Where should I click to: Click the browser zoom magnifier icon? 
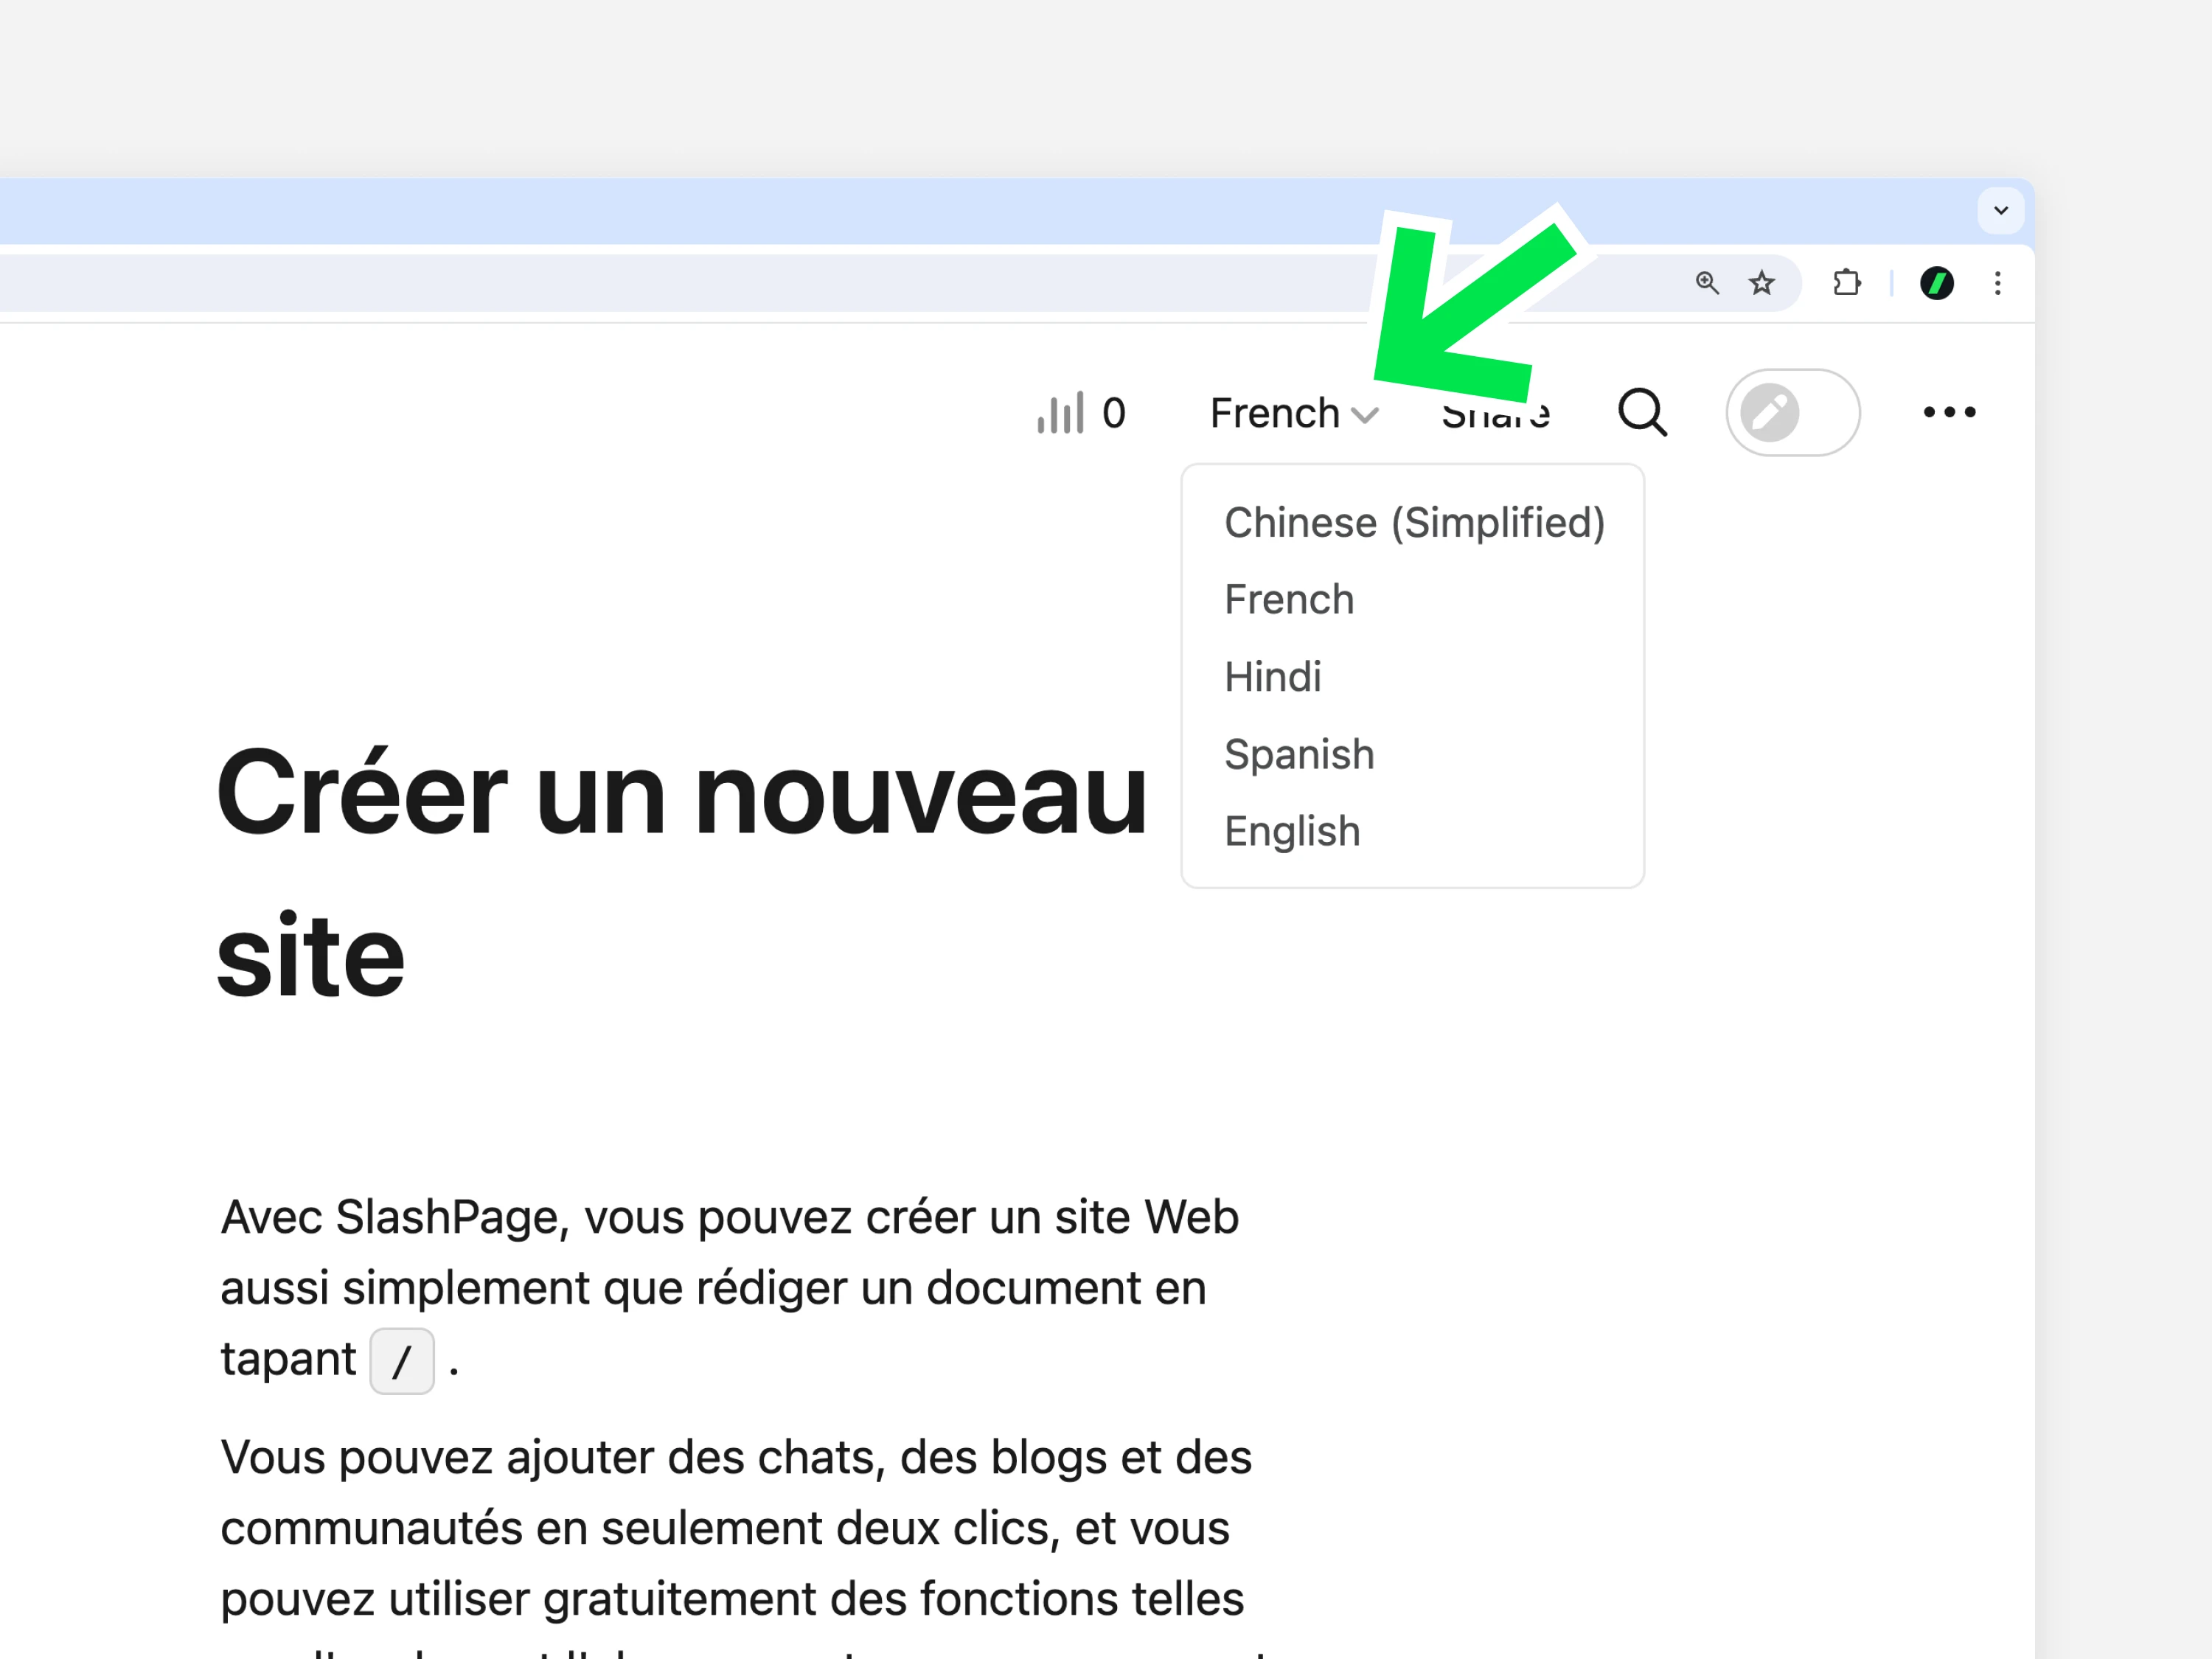(x=1707, y=283)
